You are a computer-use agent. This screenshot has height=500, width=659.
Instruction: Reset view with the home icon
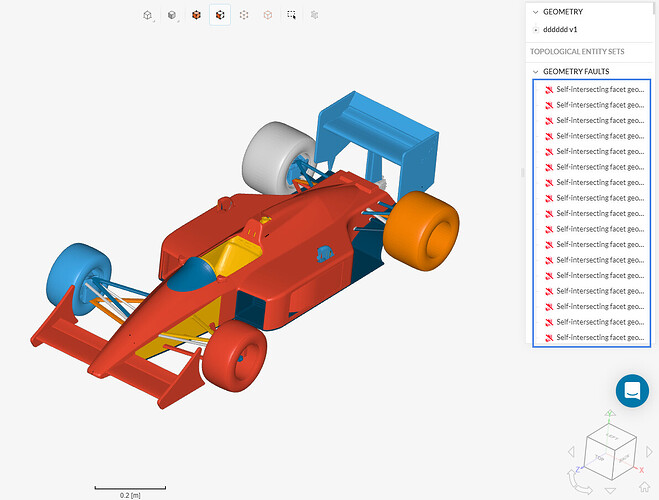[x=645, y=487]
